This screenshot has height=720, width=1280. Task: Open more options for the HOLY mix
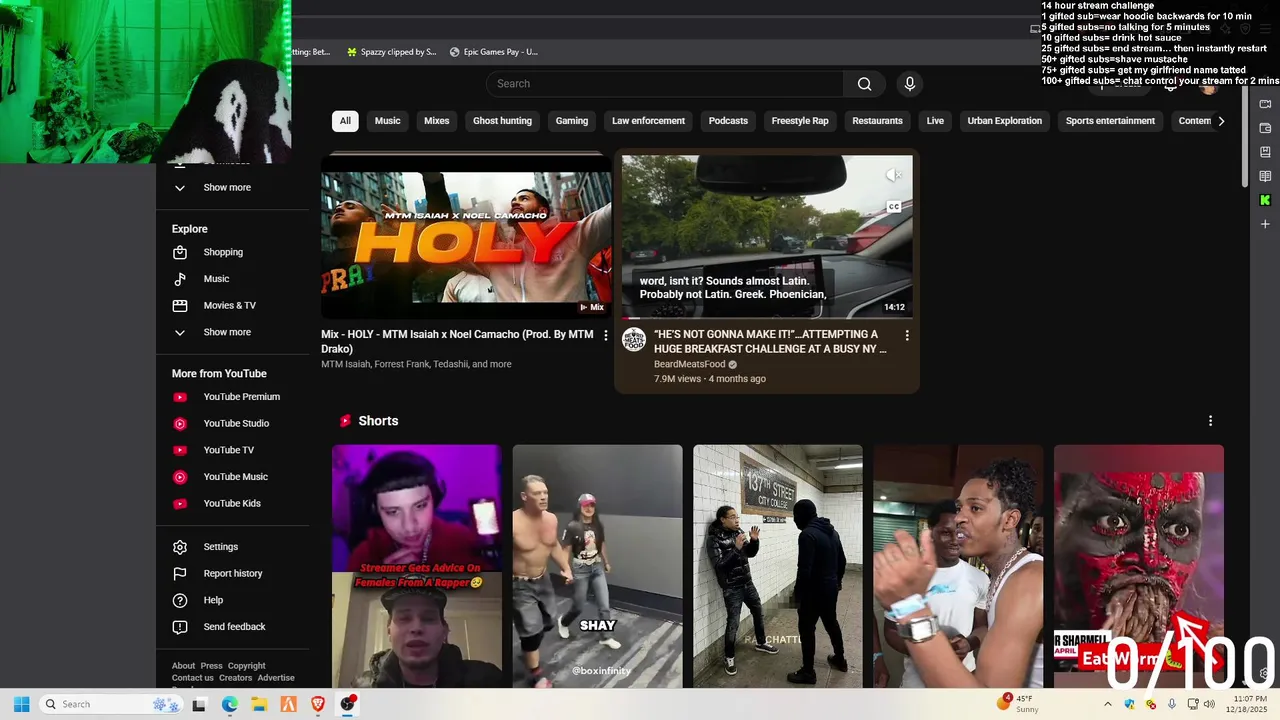pyautogui.click(x=605, y=335)
